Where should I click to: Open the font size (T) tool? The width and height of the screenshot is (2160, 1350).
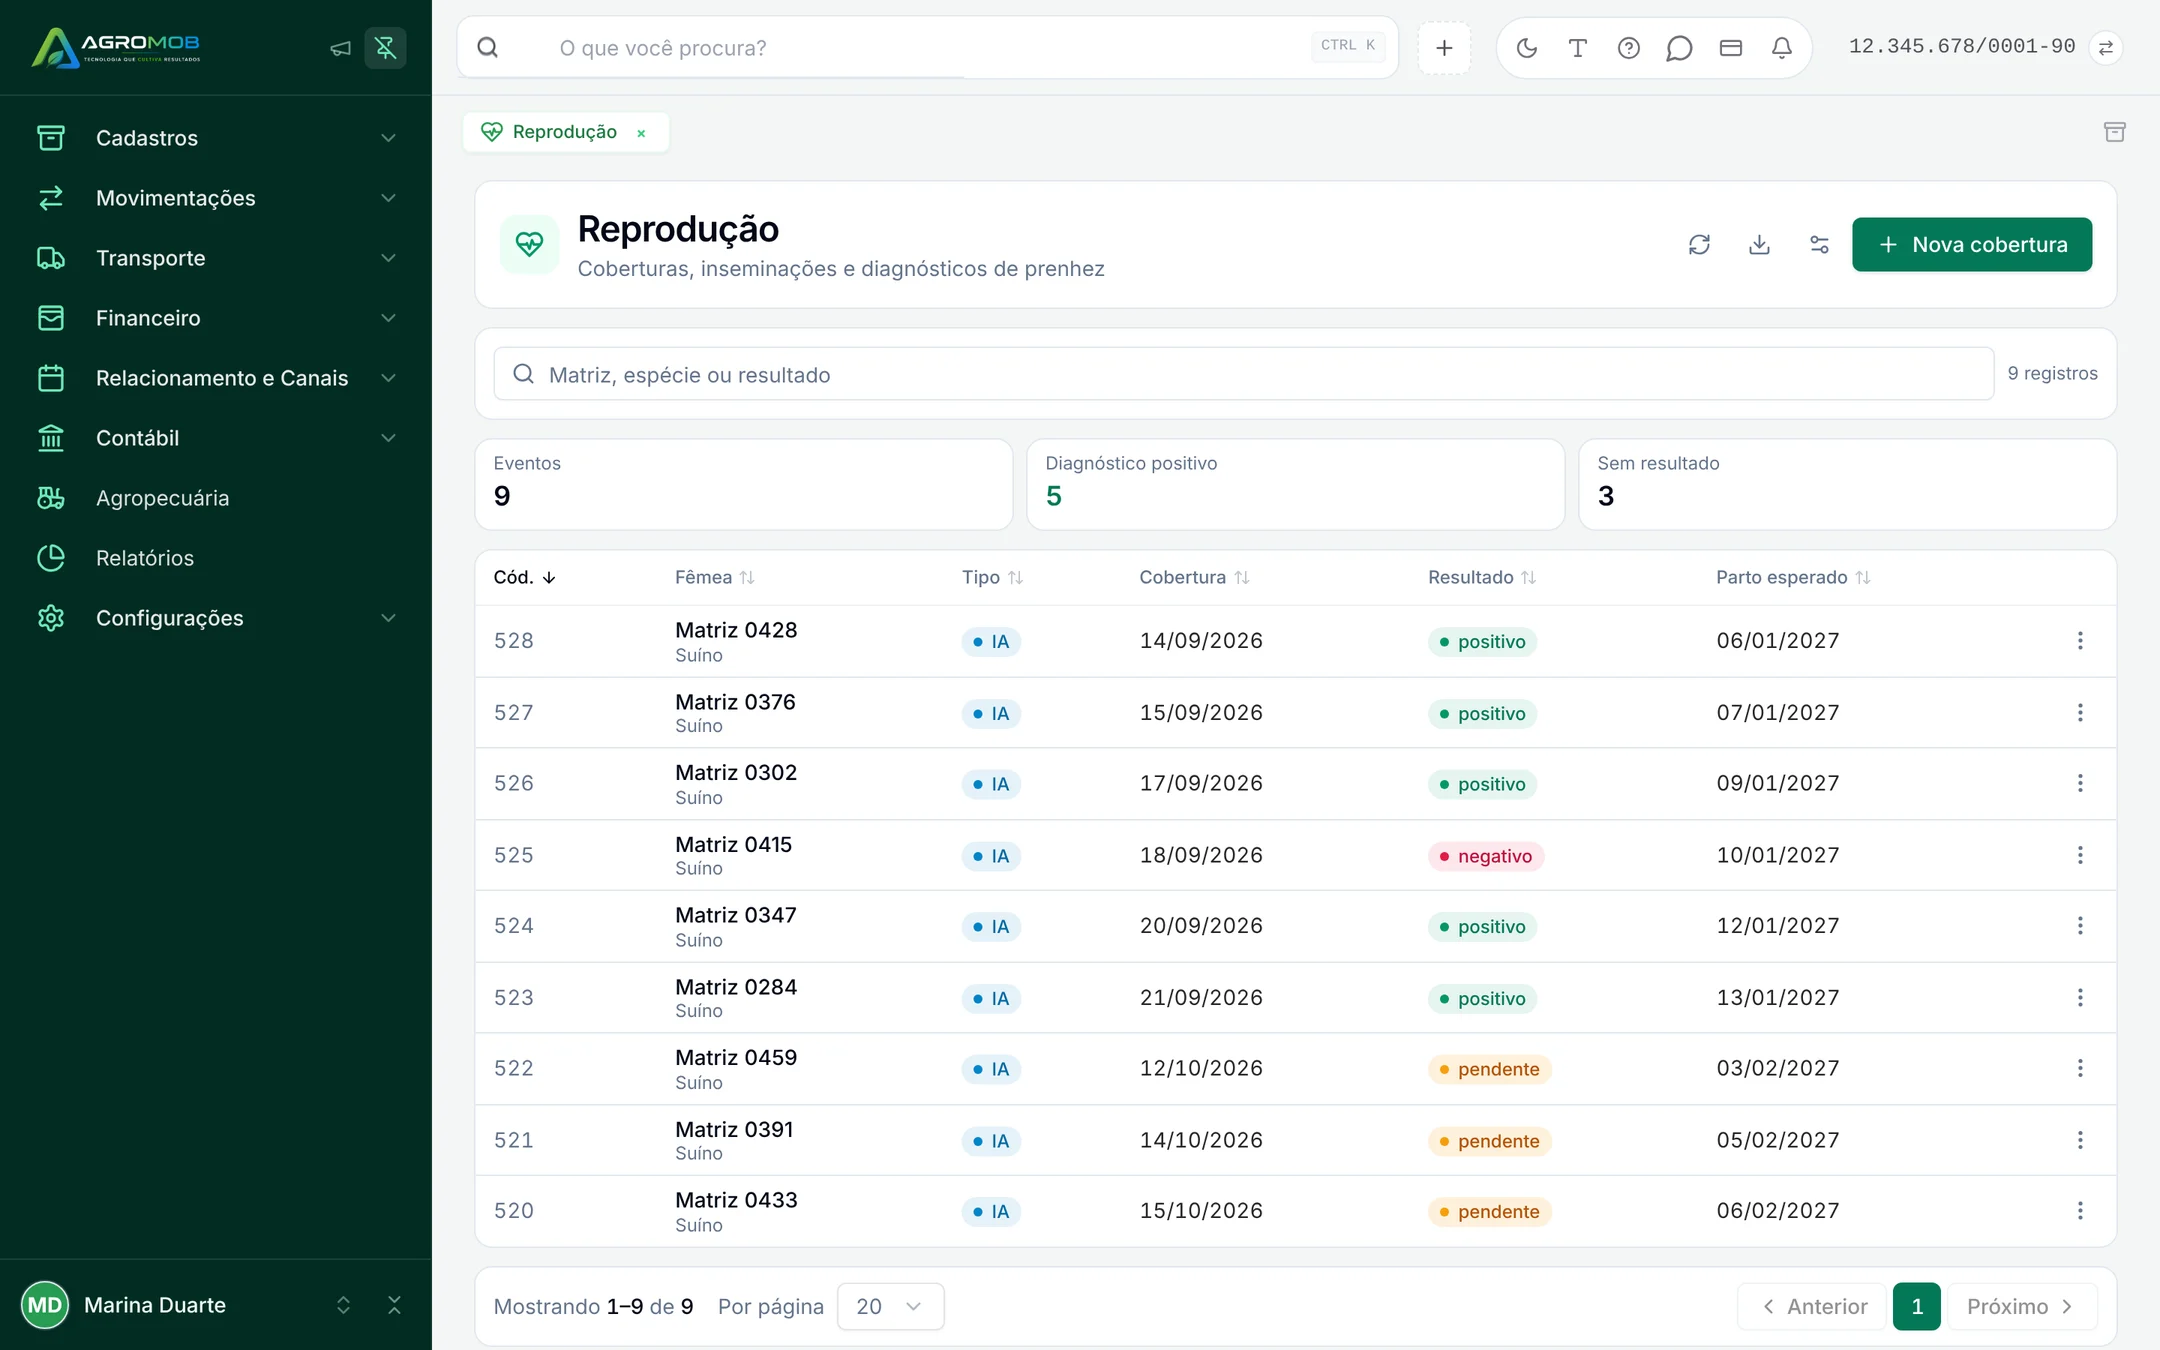[1577, 48]
